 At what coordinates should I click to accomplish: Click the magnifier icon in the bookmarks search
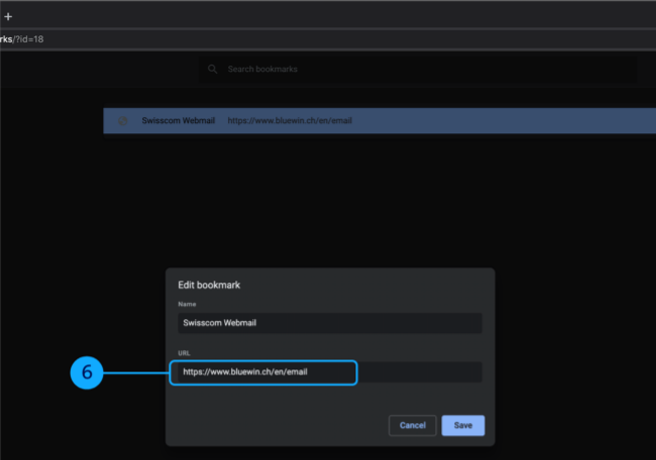pos(212,69)
